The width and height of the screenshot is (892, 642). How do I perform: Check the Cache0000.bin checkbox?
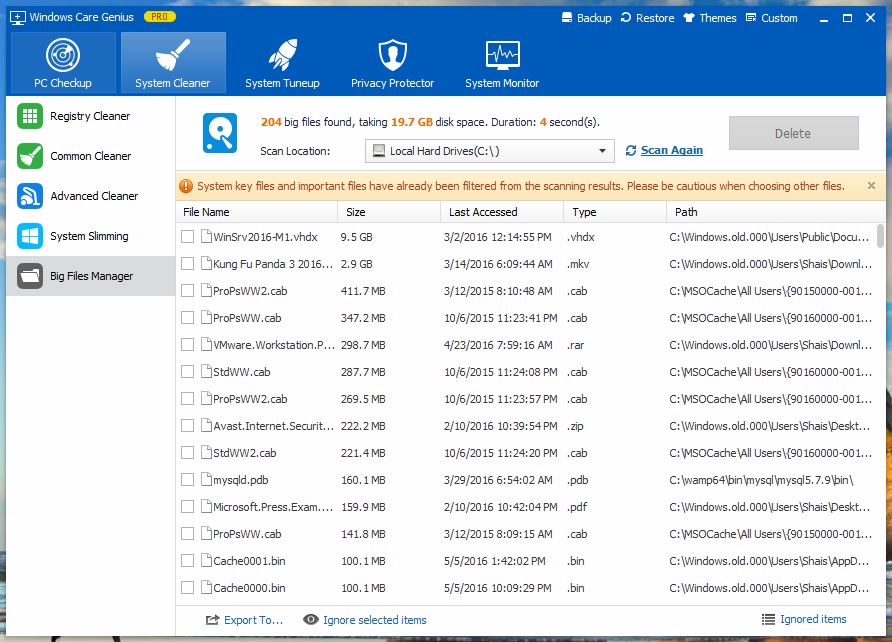coord(187,587)
